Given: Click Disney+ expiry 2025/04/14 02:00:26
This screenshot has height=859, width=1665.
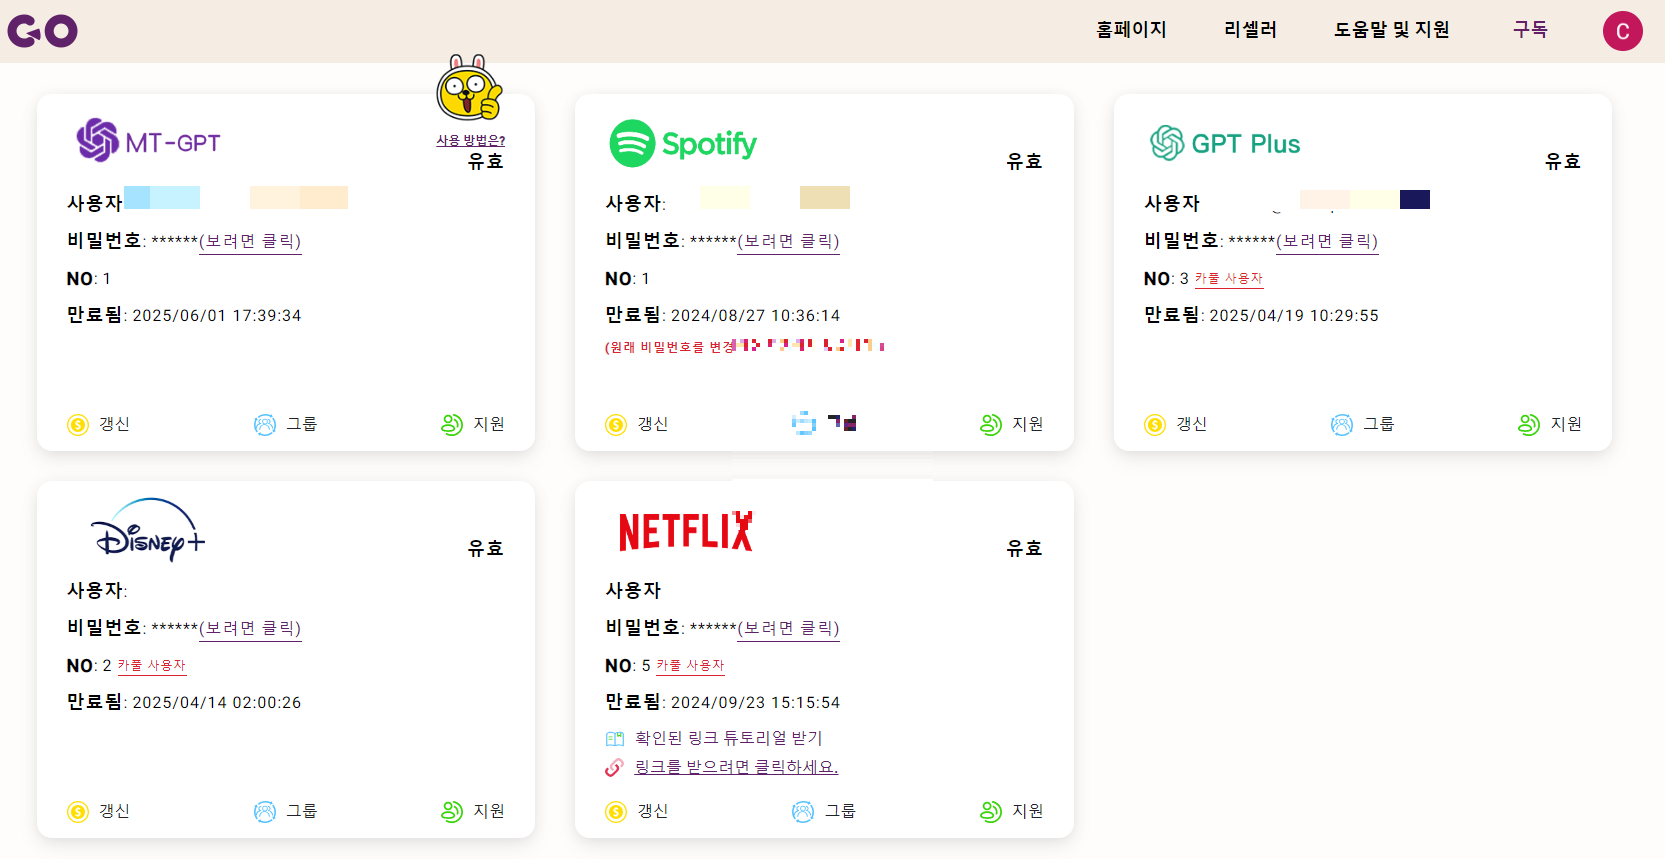Looking at the screenshot, I should [x=217, y=703].
